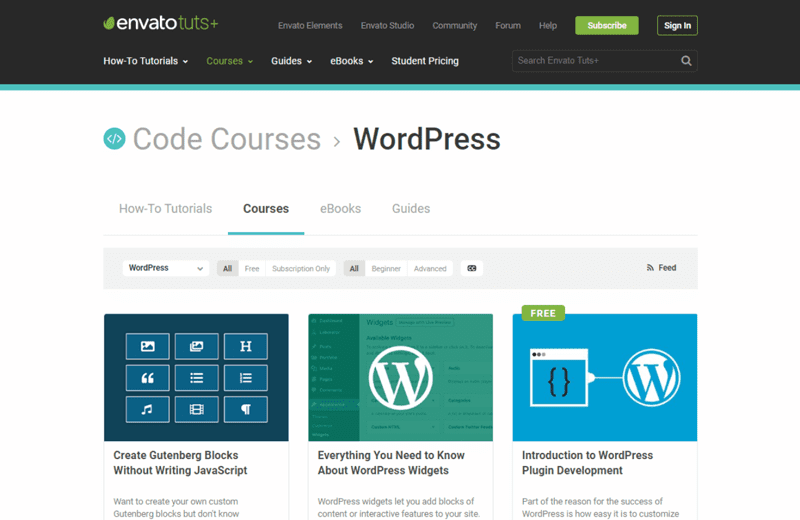
Task: Open the Help link
Action: pyautogui.click(x=547, y=26)
